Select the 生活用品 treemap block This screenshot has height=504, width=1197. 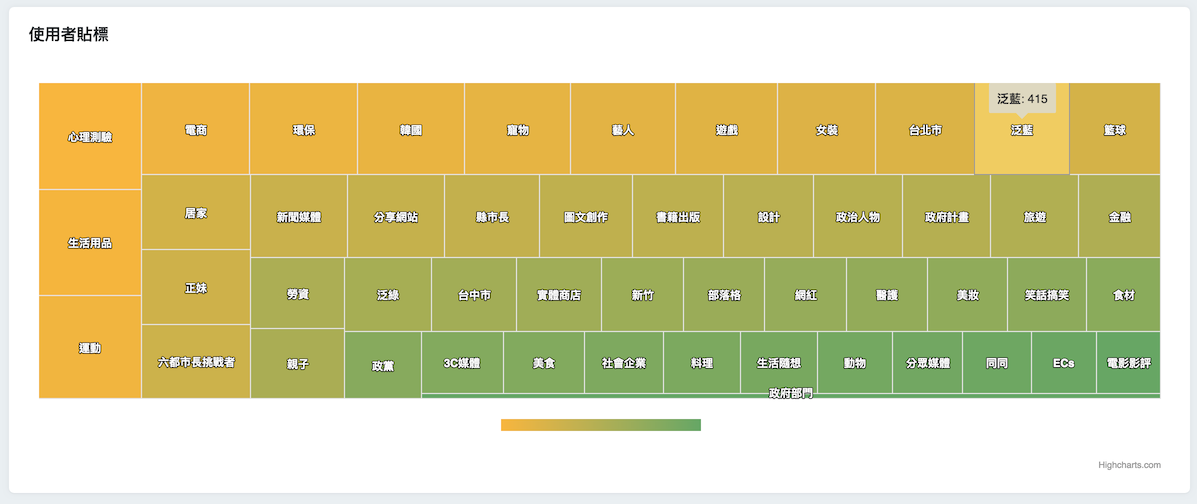click(x=90, y=243)
